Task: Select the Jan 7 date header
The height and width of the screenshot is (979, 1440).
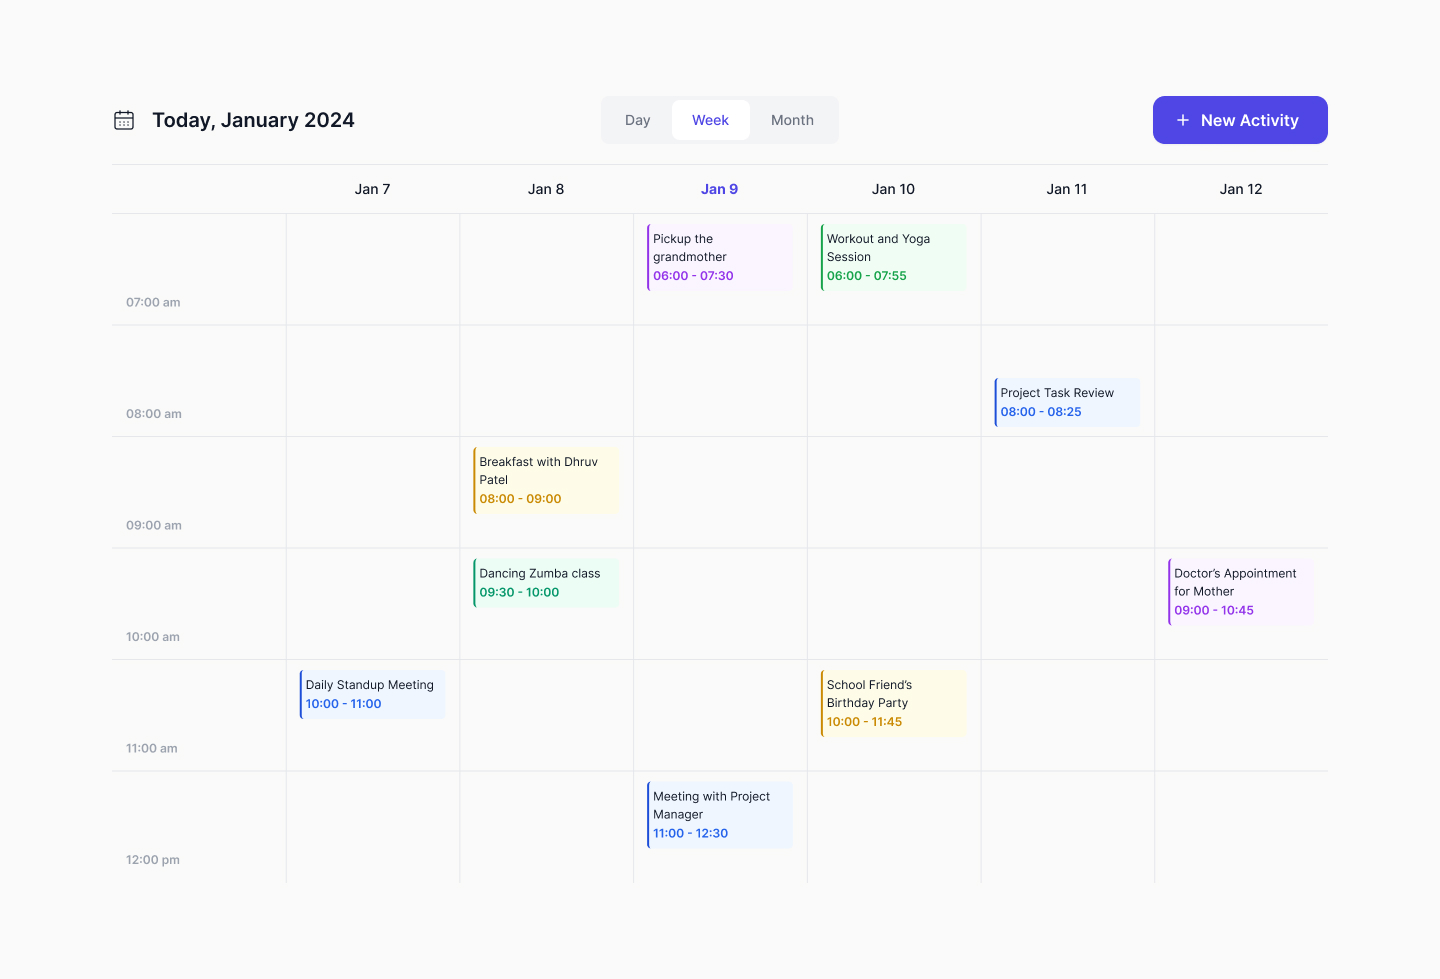Action: (x=372, y=189)
